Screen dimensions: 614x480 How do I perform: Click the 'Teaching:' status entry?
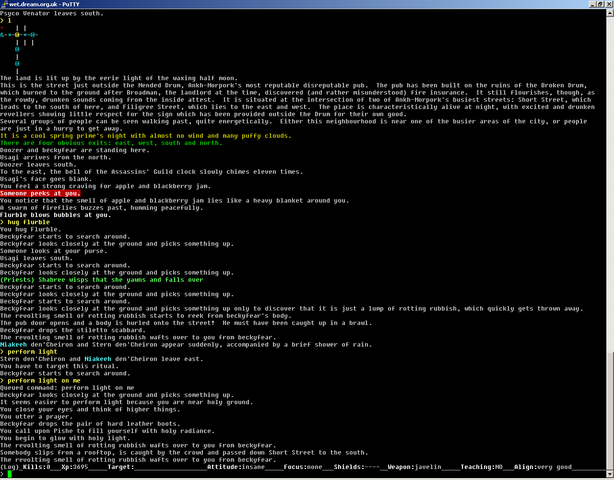(x=482, y=467)
